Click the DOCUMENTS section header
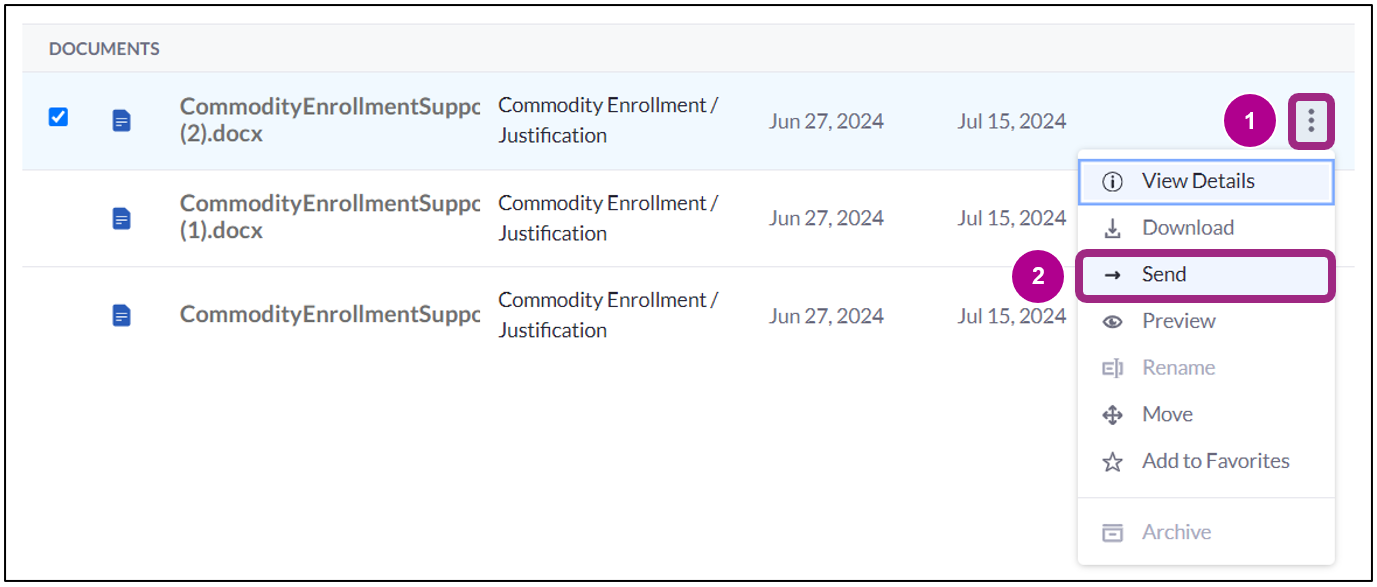Screen dimensions: 1377x587 pos(104,47)
